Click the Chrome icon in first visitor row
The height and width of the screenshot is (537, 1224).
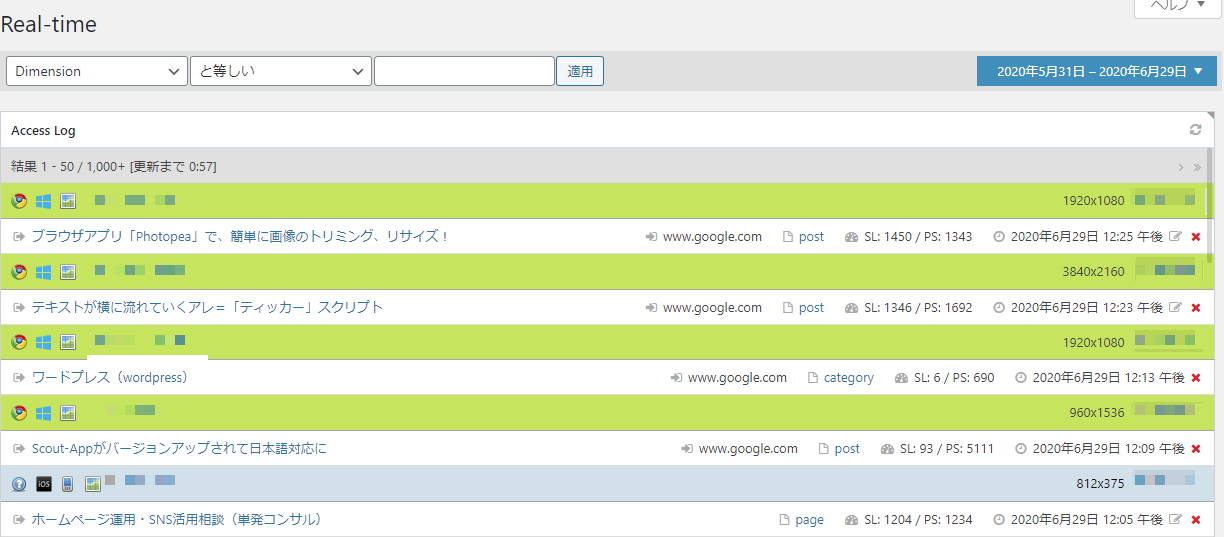click(19, 201)
